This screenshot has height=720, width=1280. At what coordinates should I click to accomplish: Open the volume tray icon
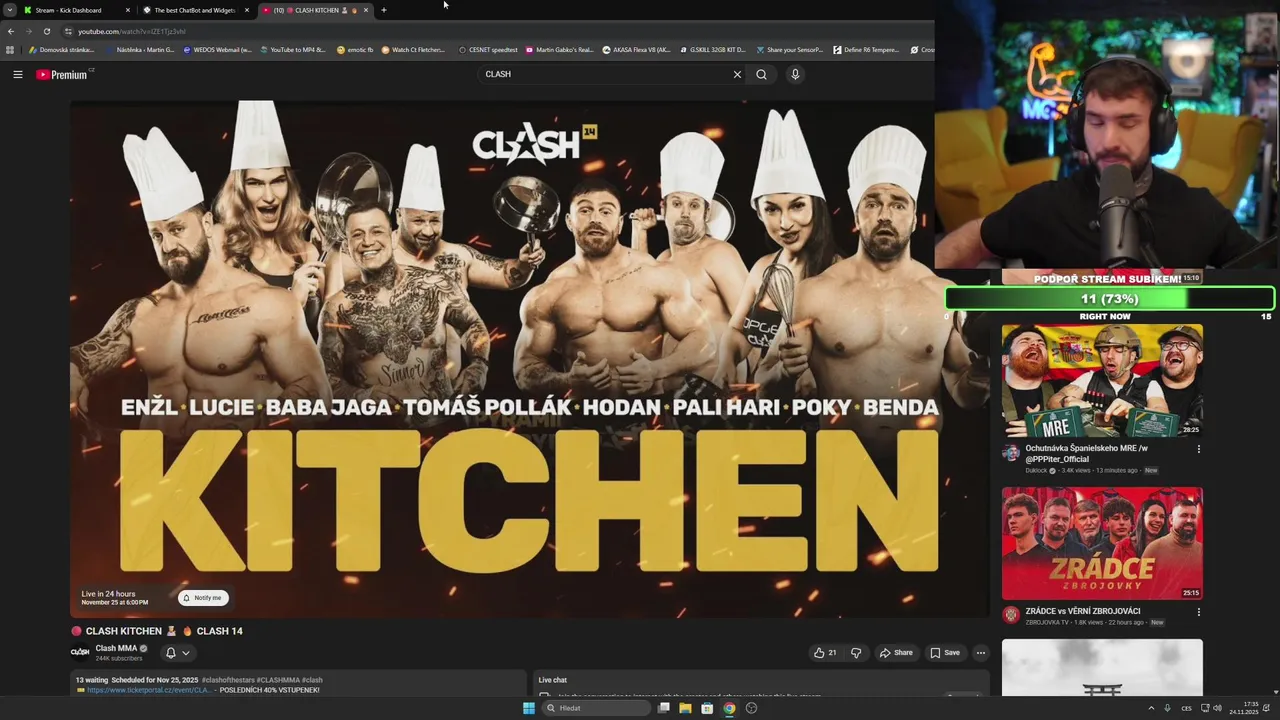click(1217, 708)
